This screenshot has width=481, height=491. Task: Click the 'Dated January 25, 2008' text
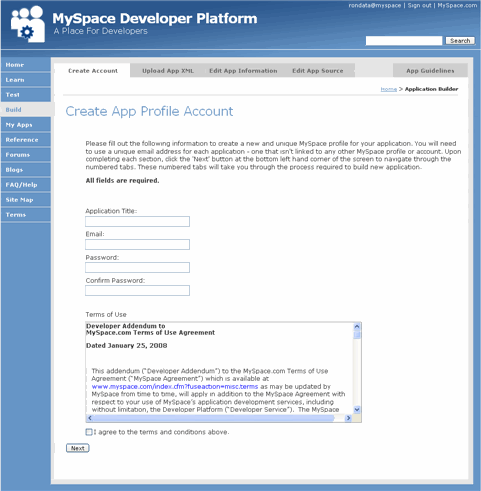click(x=127, y=346)
